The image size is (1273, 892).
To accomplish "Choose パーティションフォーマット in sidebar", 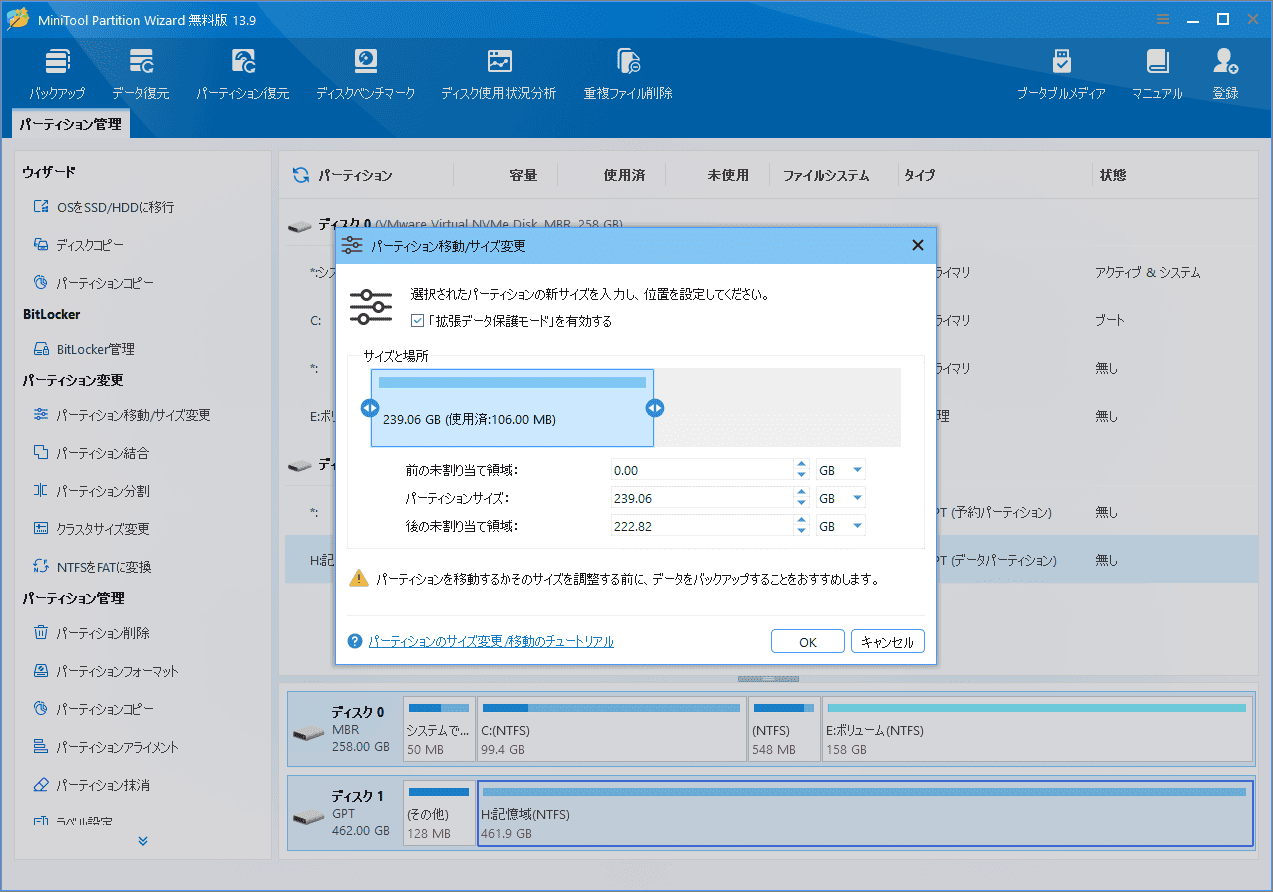I will click(x=106, y=671).
